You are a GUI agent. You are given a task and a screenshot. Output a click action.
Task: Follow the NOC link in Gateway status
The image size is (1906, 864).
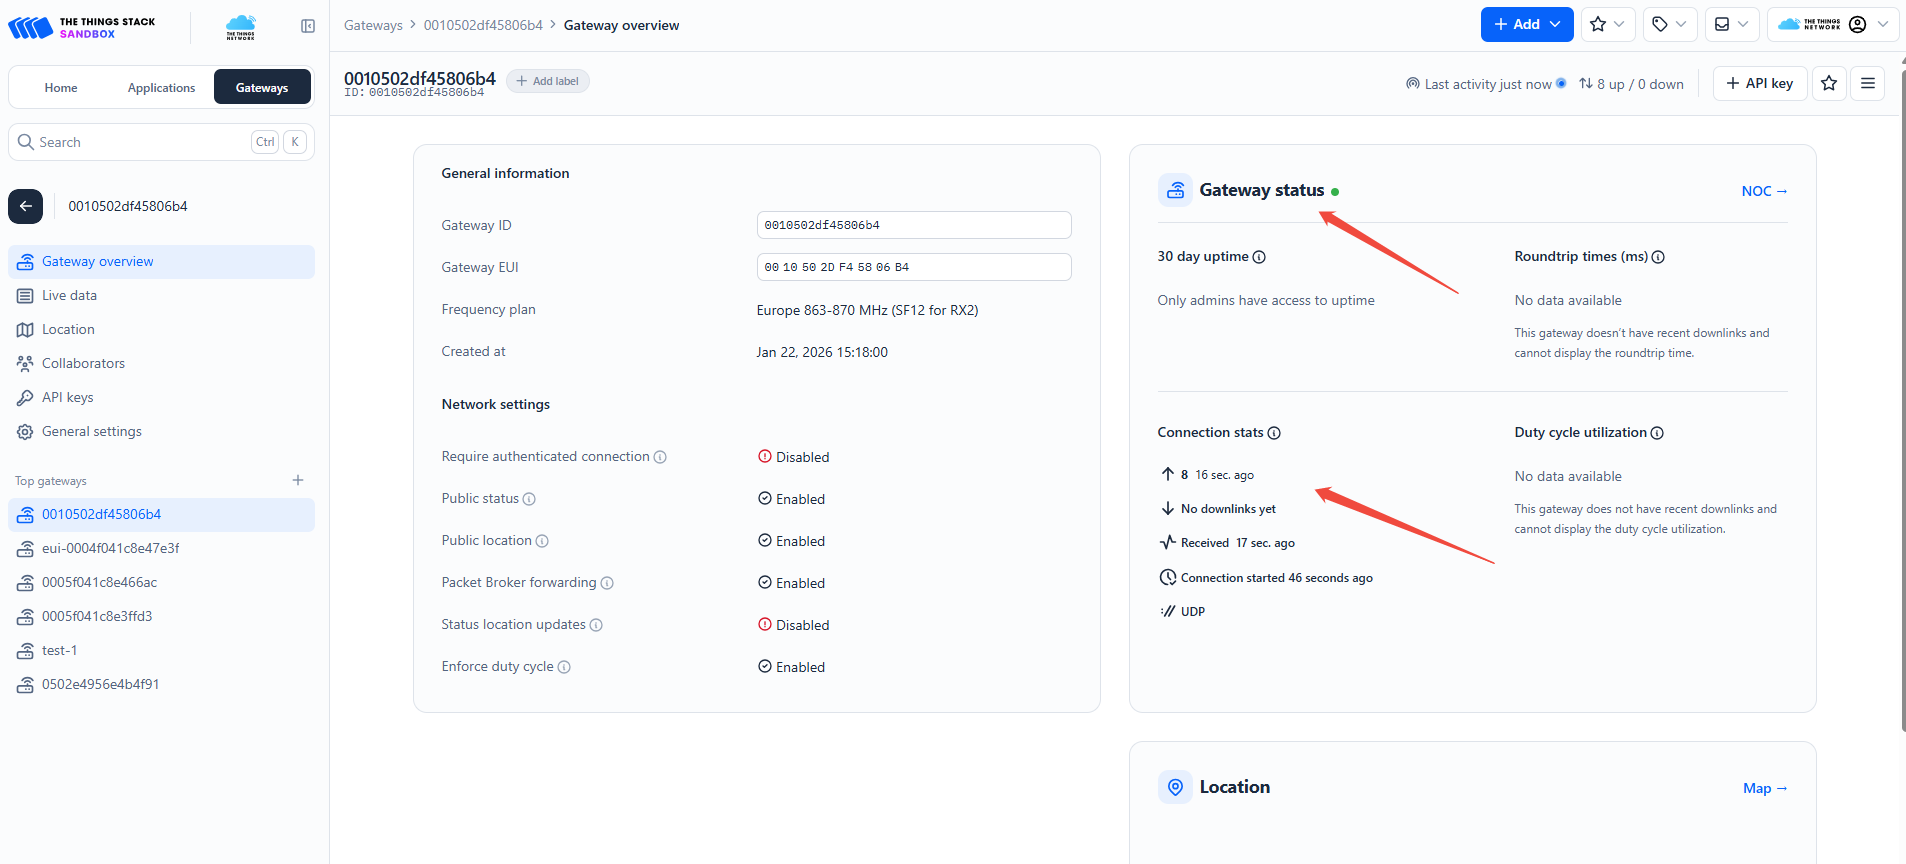click(1763, 191)
